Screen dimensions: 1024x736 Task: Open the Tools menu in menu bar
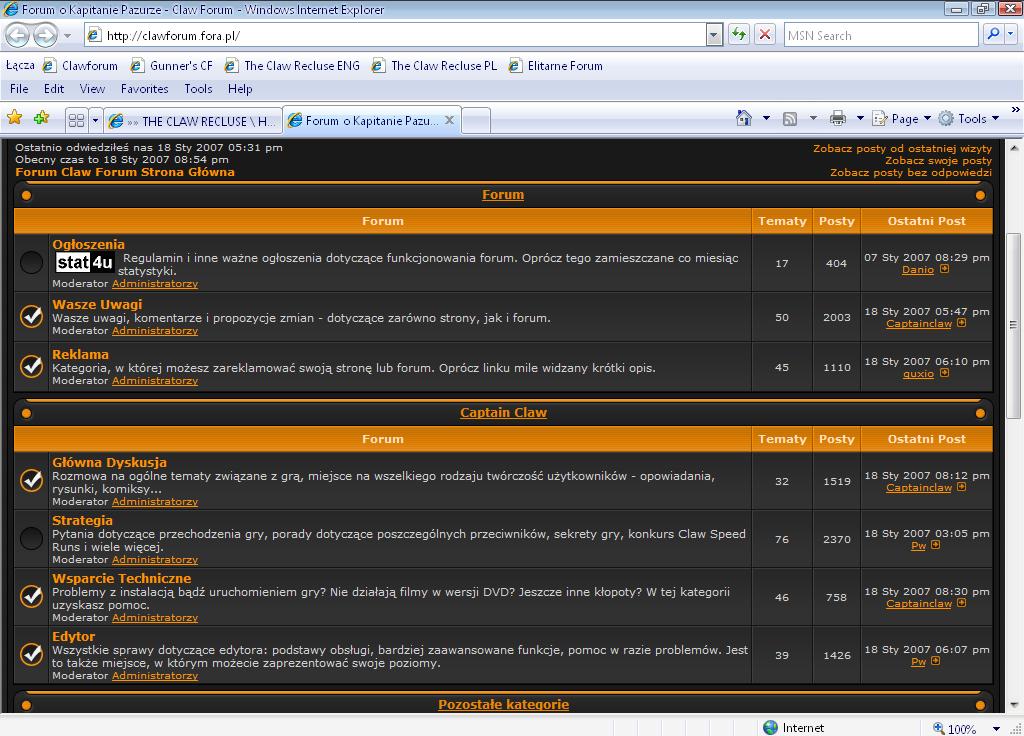pos(198,89)
